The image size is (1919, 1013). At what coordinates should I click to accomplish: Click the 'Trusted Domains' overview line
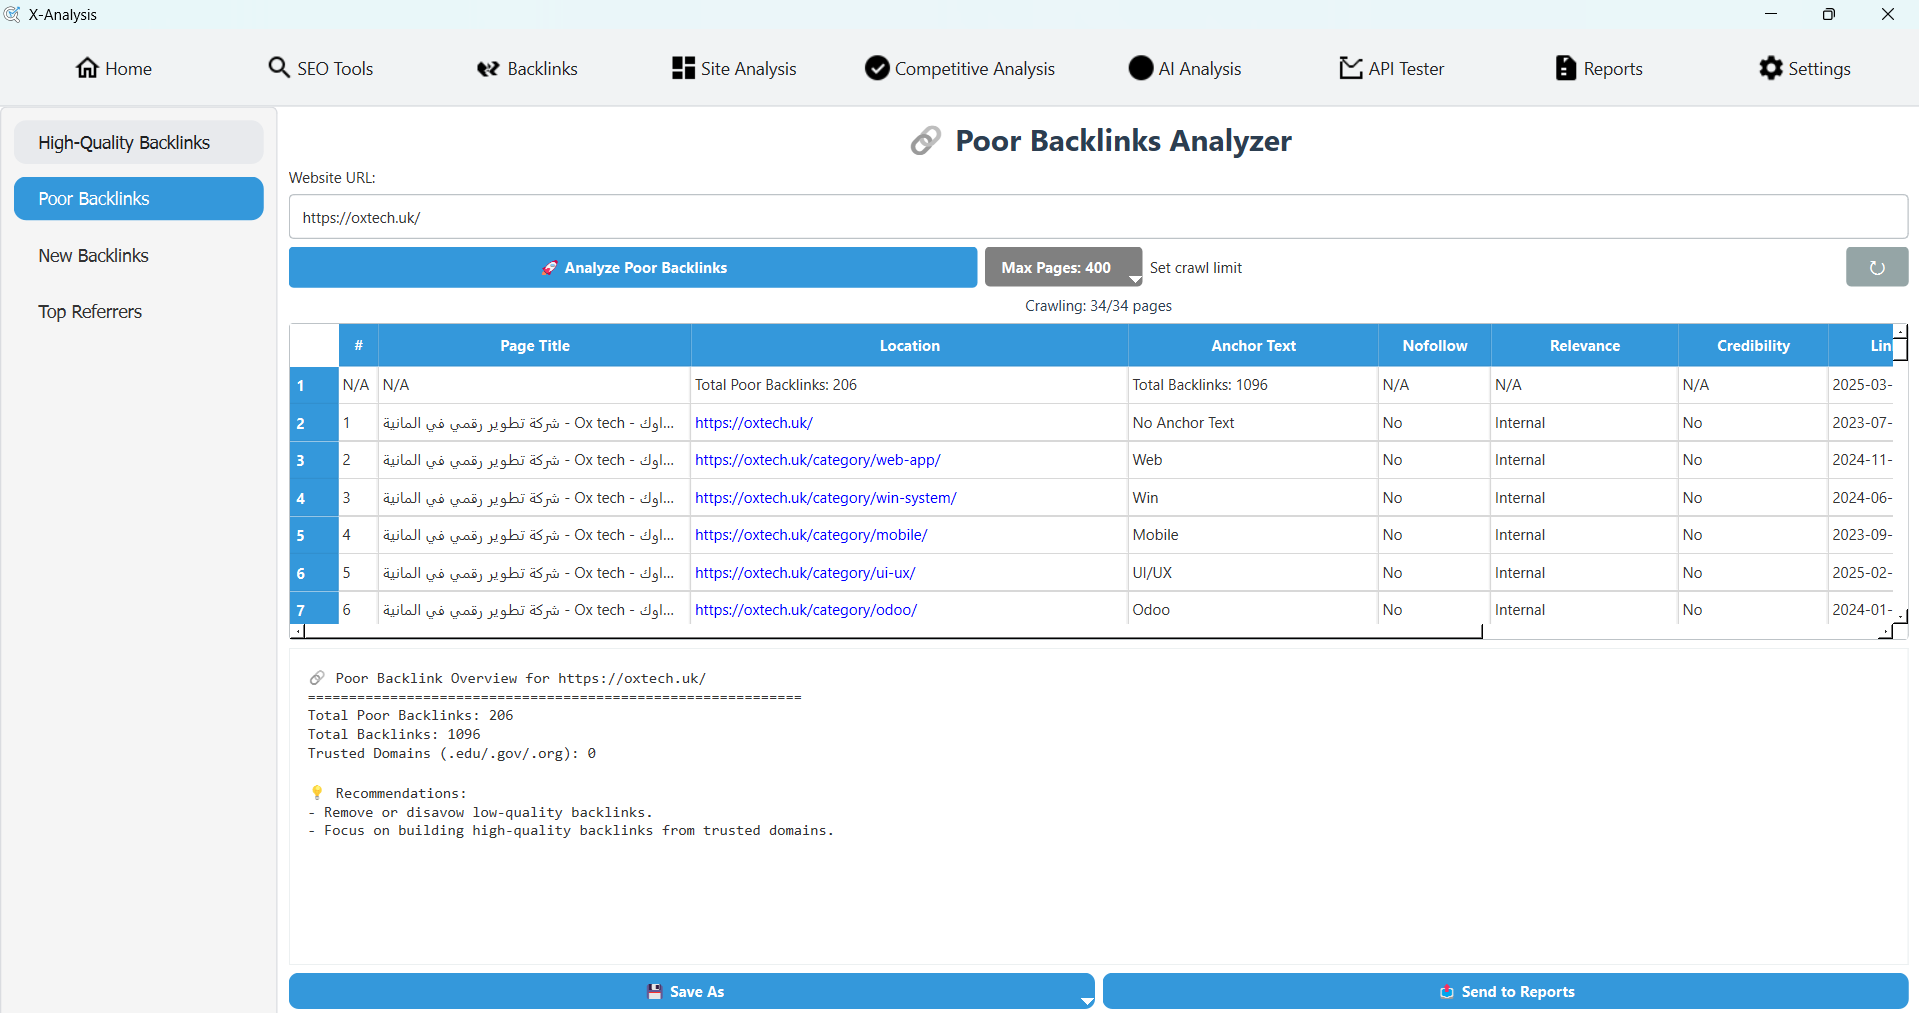point(452,753)
